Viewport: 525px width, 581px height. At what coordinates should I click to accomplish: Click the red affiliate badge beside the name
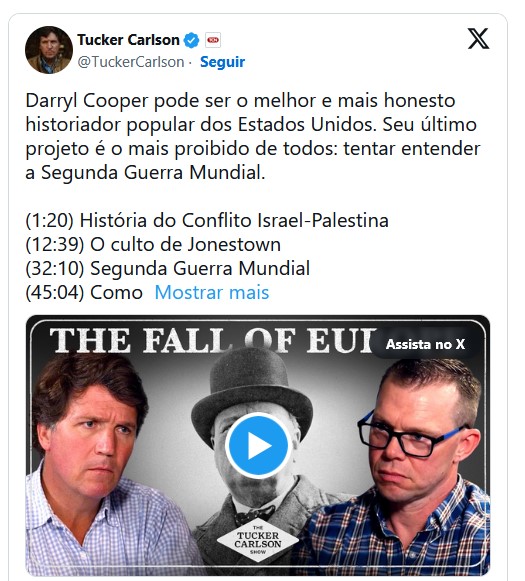point(213,40)
